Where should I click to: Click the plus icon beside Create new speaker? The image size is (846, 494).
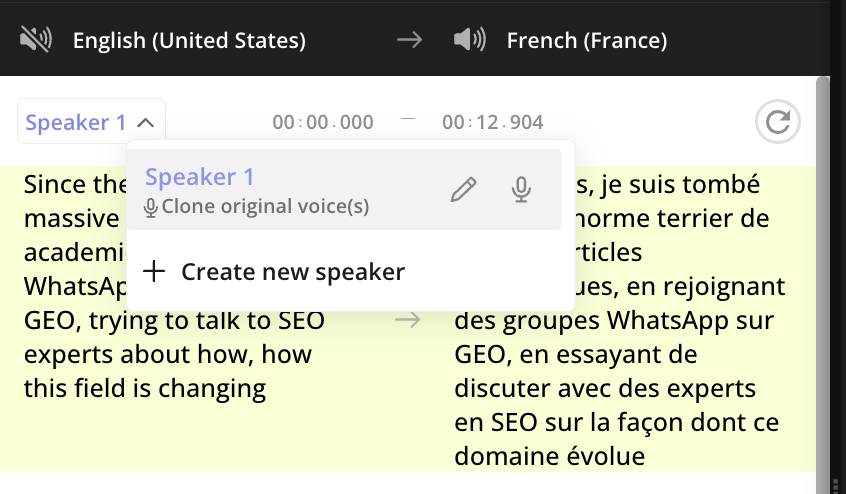[154, 271]
